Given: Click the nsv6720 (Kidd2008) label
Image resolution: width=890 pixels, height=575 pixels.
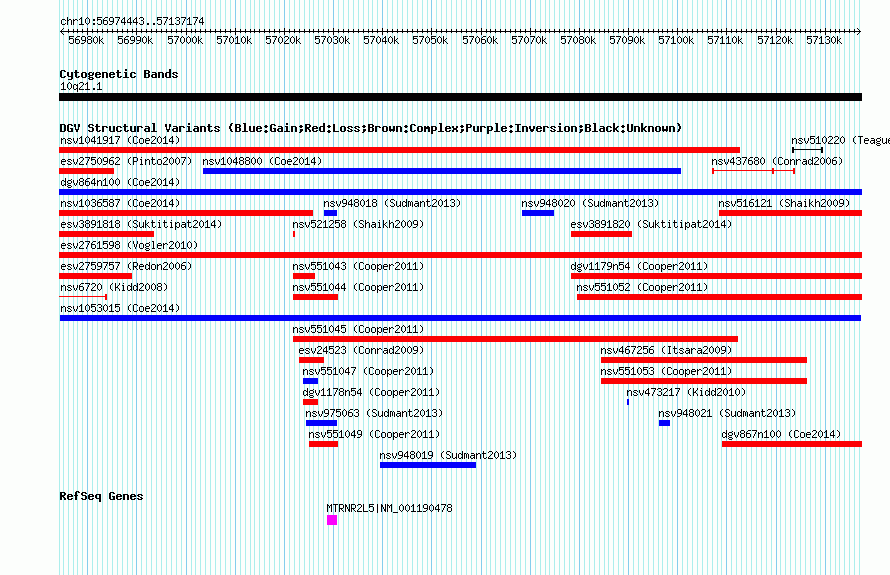Looking at the screenshot, I should click(x=114, y=287).
